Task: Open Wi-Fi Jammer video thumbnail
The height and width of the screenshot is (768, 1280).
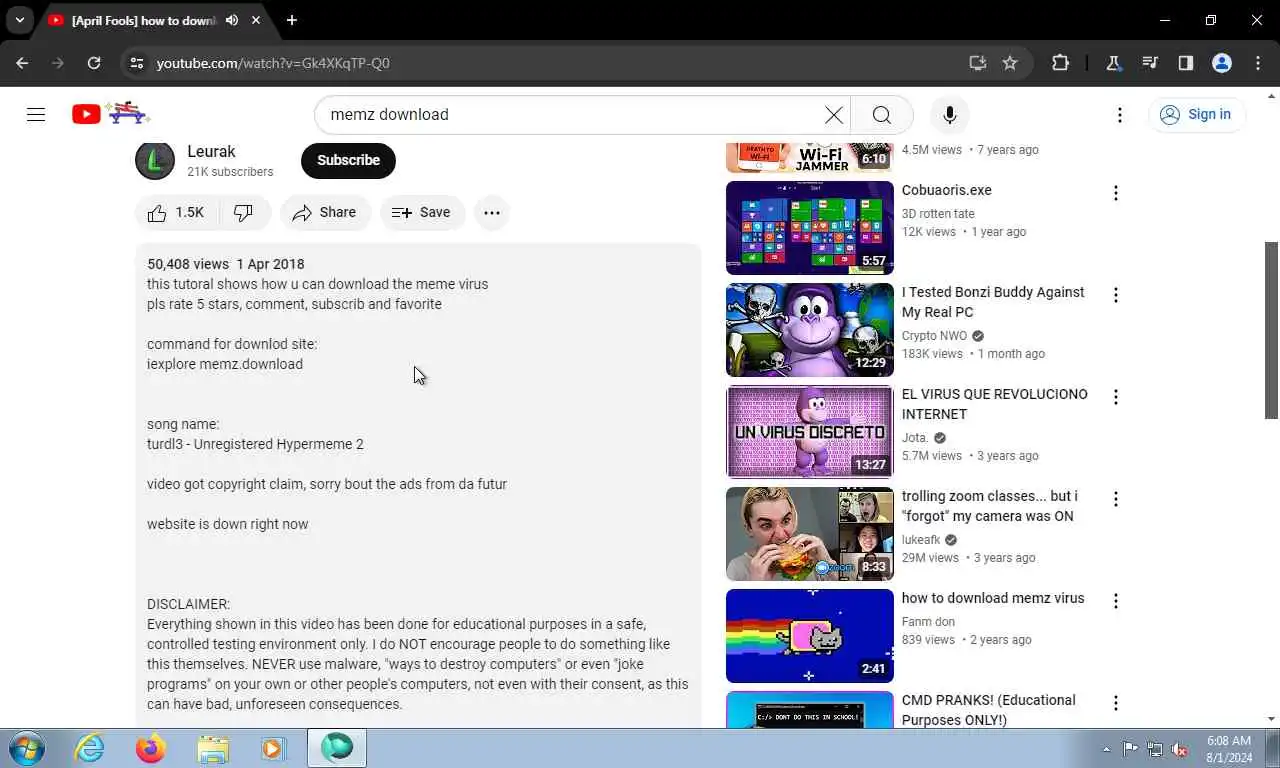Action: pos(809,158)
